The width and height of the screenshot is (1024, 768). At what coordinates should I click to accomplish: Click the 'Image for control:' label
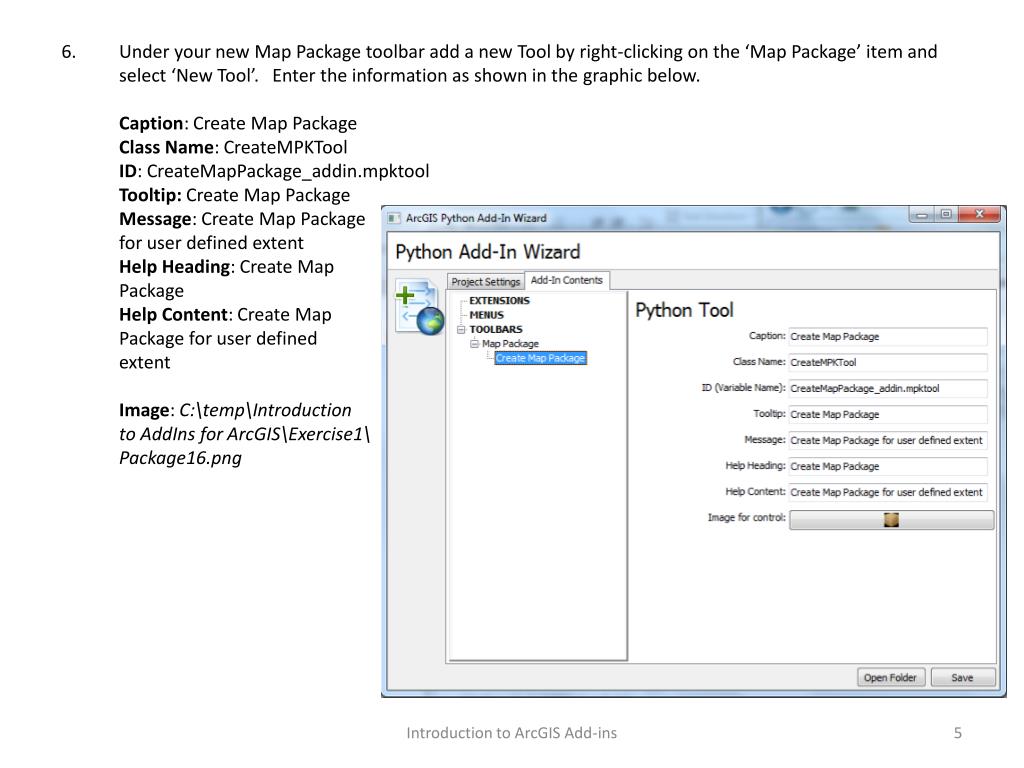(746, 517)
